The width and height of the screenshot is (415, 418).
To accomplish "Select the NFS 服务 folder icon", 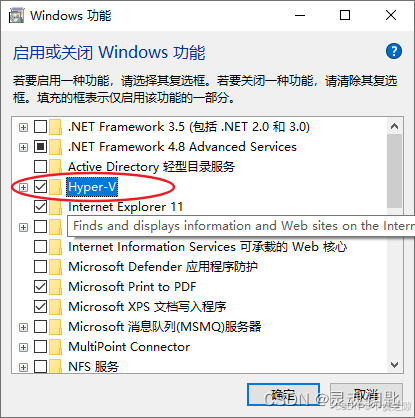I will [x=56, y=366].
